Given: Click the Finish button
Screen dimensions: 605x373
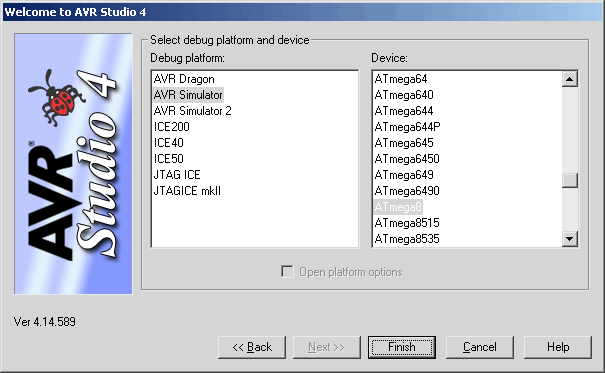Looking at the screenshot, I should coord(402,347).
